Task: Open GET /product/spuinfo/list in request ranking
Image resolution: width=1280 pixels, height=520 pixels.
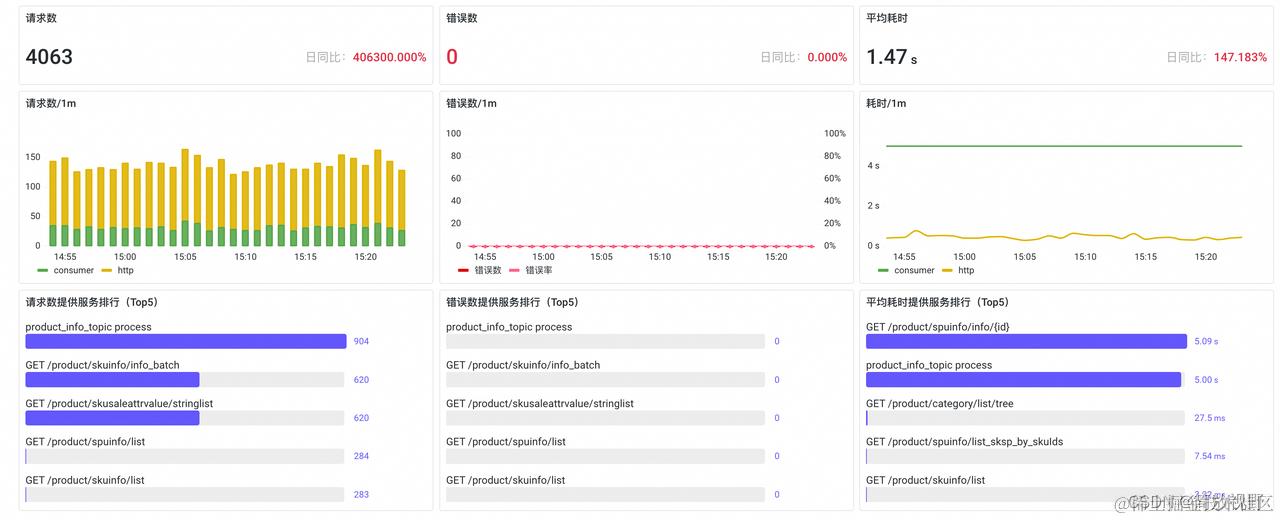Action: [x=85, y=442]
